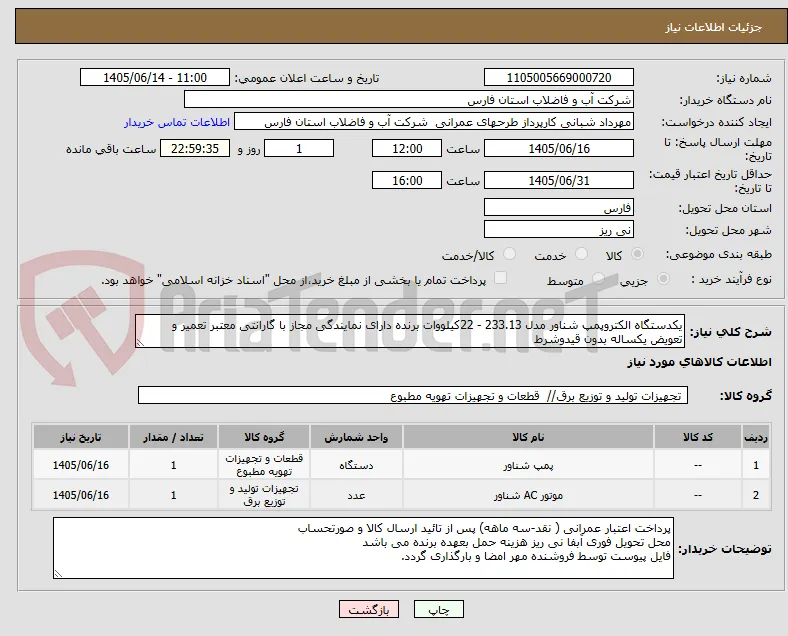Click the remaining days field showing 1
This screenshot has height=636, width=788.
click(x=299, y=148)
